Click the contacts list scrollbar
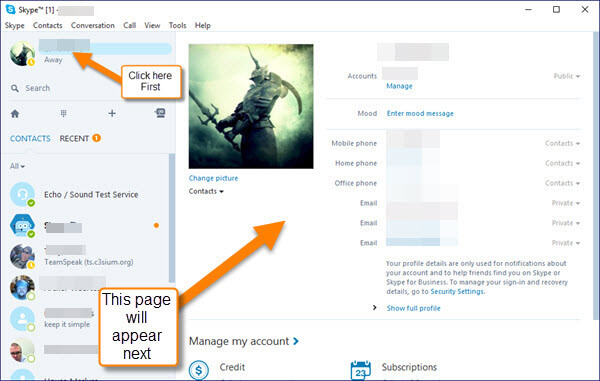Image resolution: width=600 pixels, height=381 pixels. (x=172, y=218)
